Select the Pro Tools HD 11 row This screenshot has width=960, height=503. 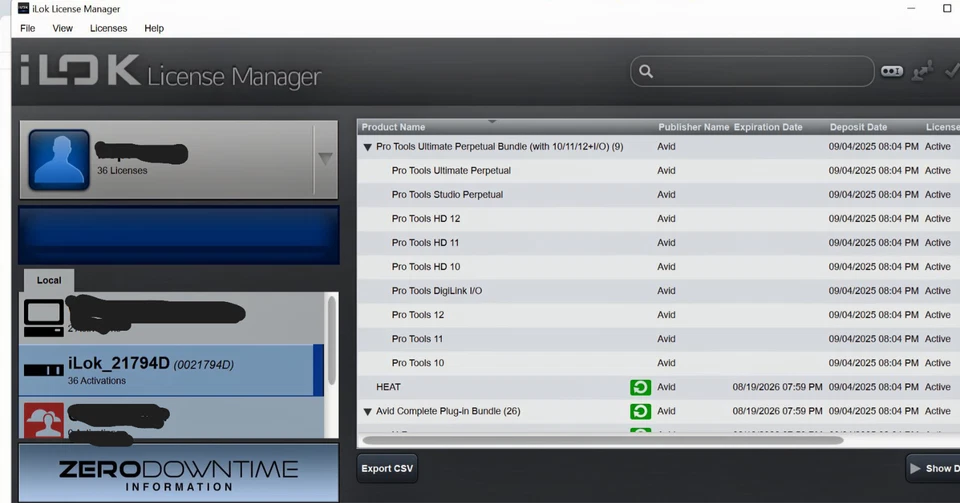coord(658,243)
